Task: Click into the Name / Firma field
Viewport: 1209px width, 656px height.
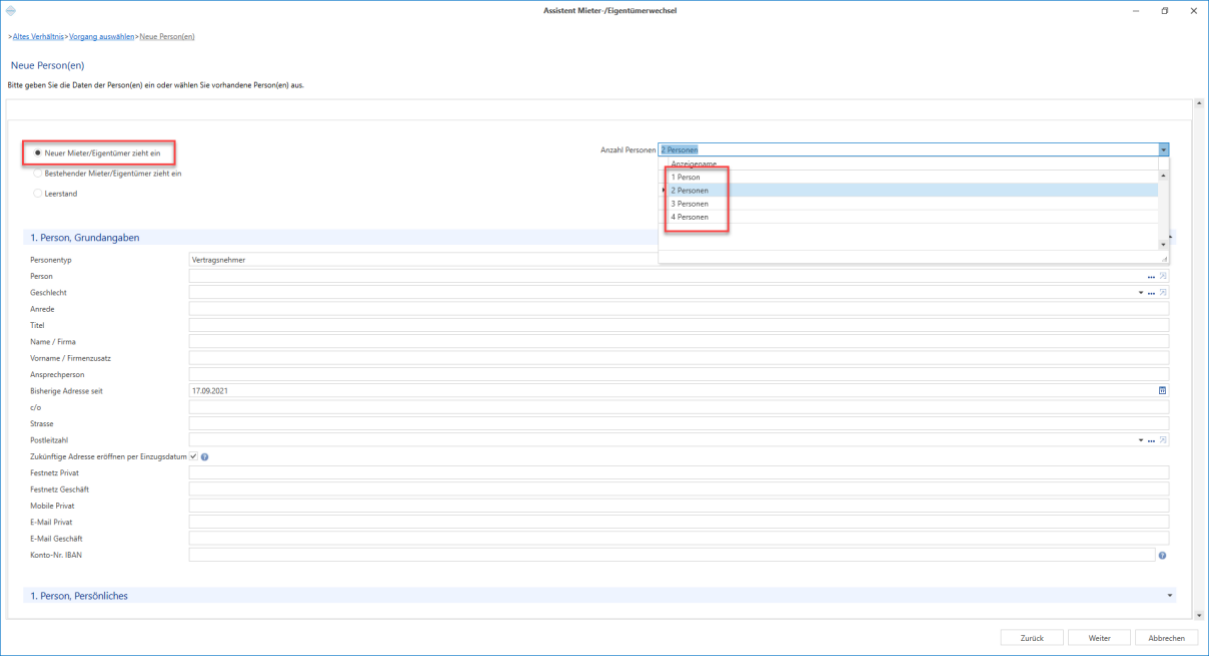Action: point(679,342)
